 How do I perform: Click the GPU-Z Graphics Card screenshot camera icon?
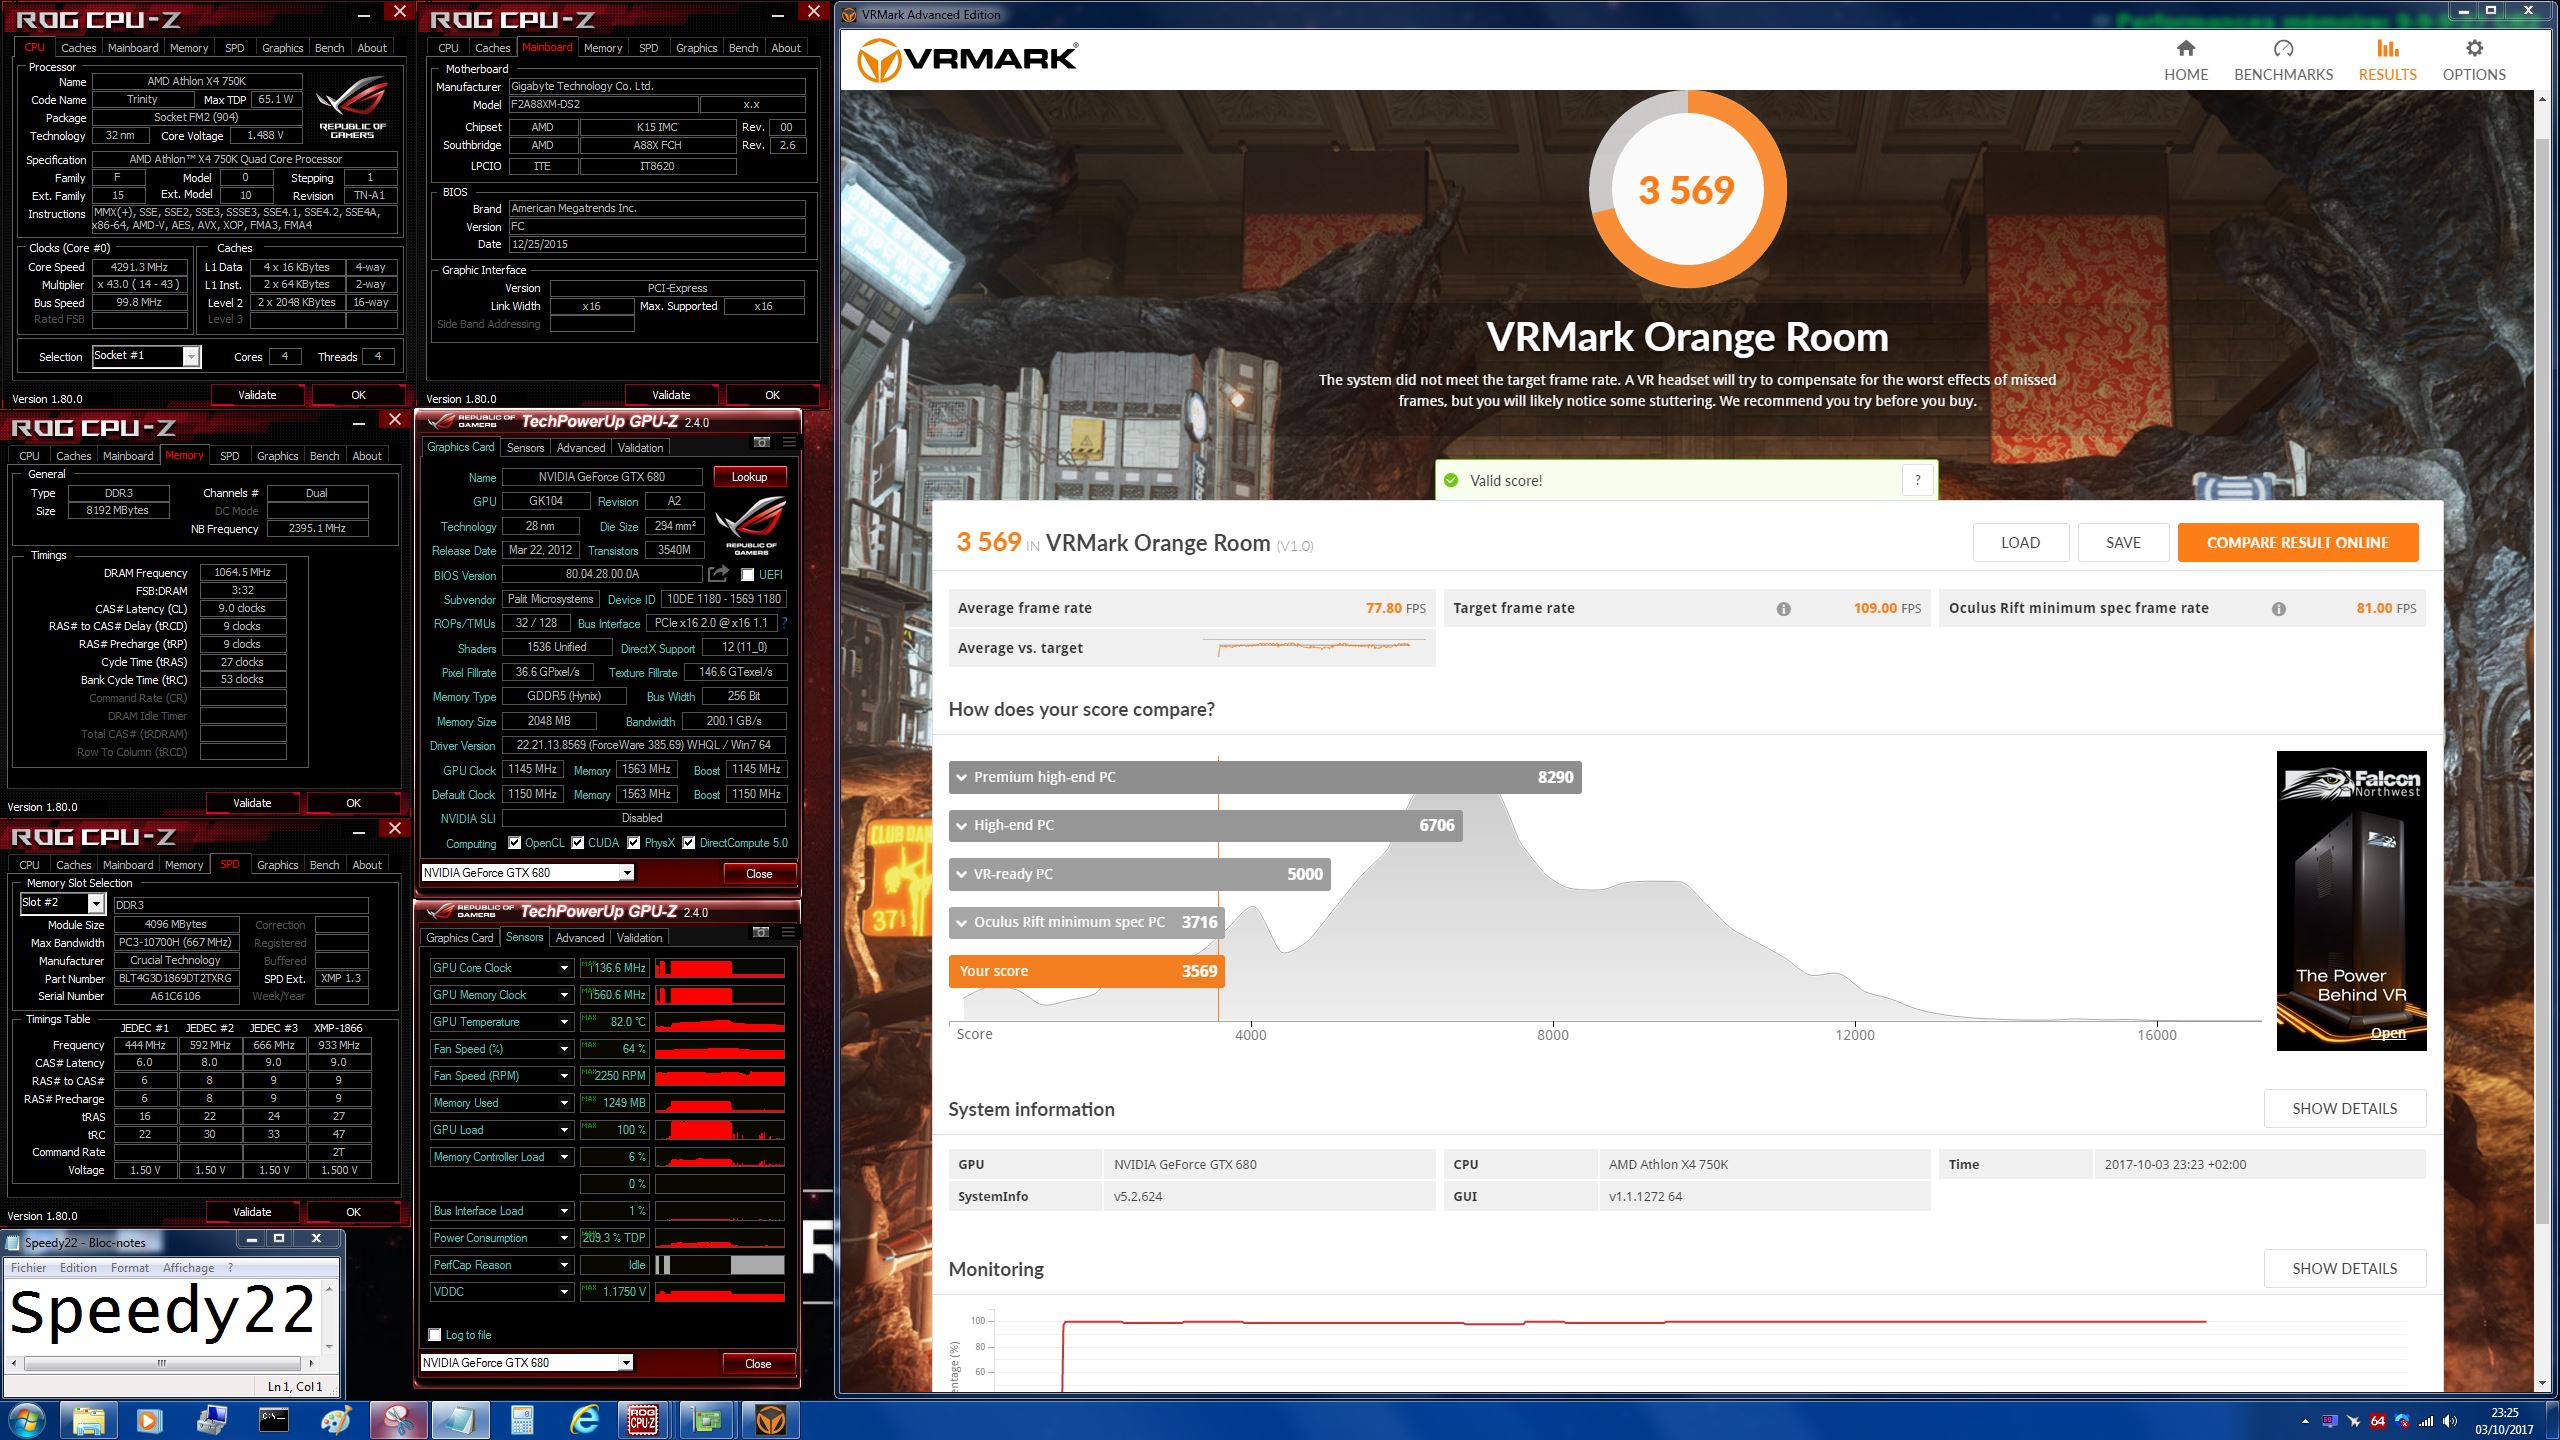[x=761, y=442]
